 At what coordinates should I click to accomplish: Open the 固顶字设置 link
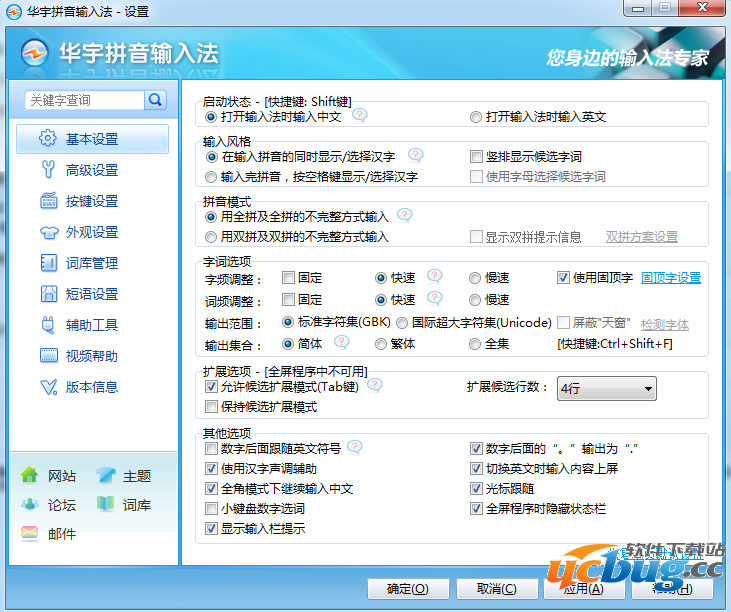coord(671,278)
